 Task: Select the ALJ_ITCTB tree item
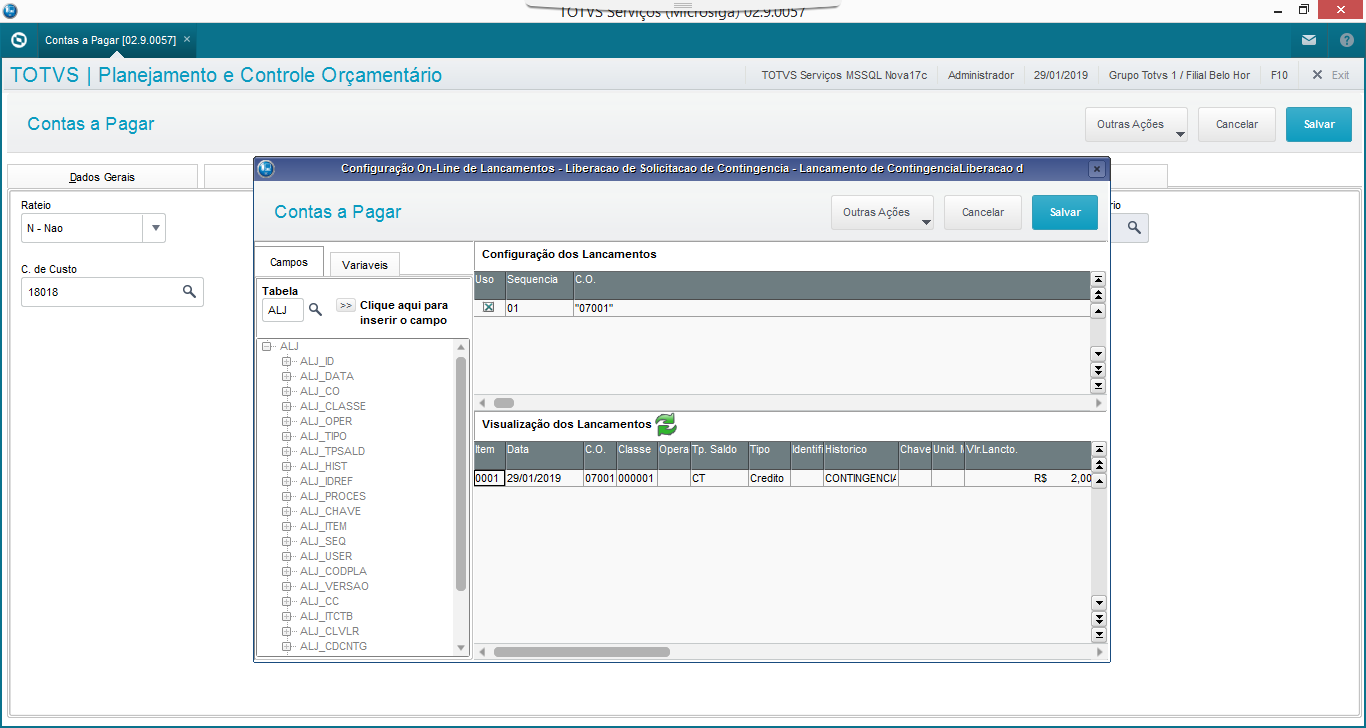pos(326,616)
